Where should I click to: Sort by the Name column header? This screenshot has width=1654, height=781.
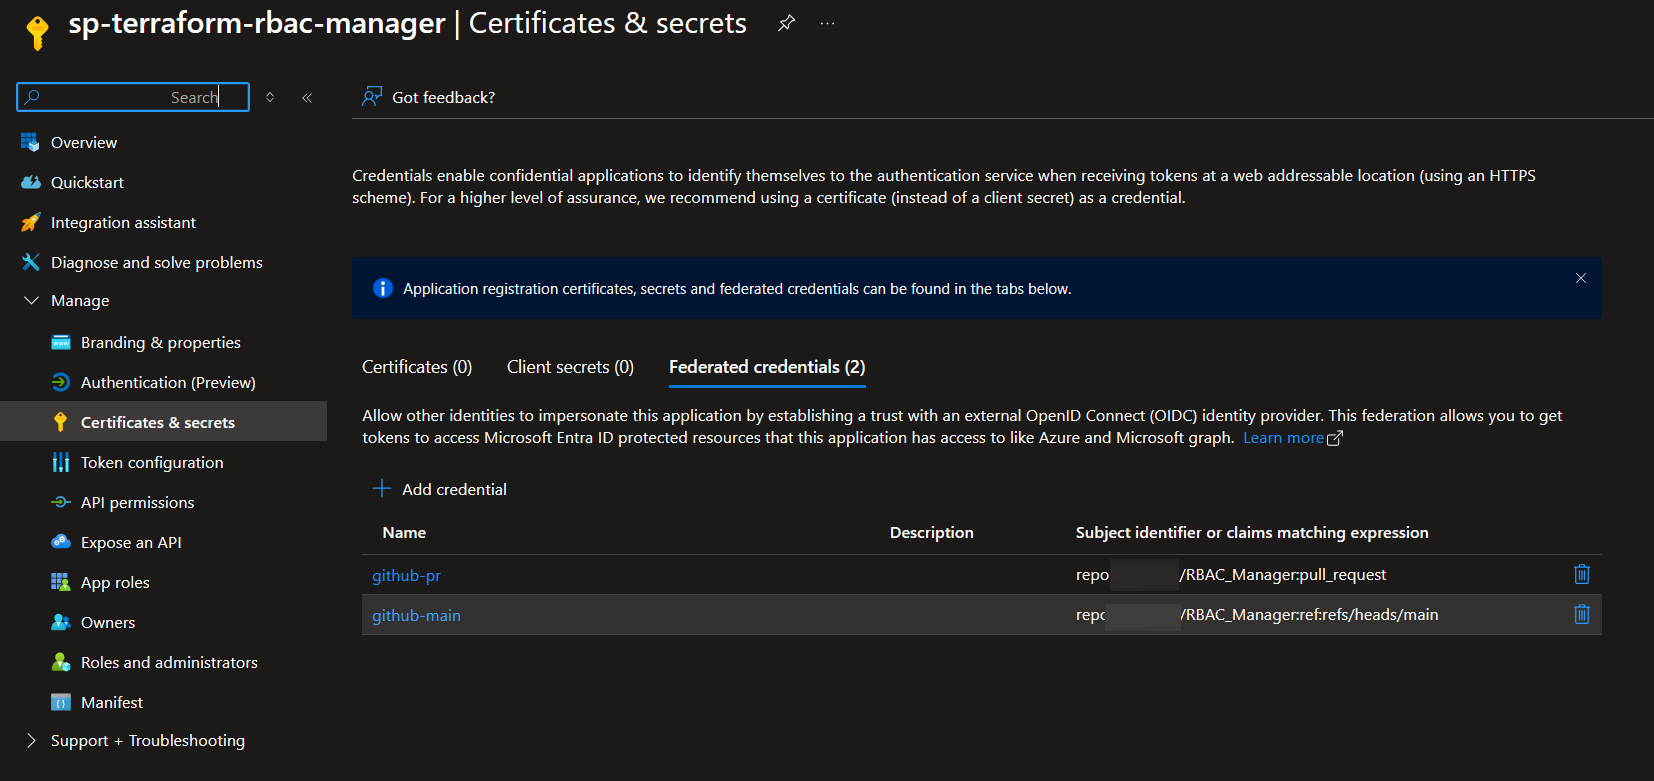coord(404,532)
